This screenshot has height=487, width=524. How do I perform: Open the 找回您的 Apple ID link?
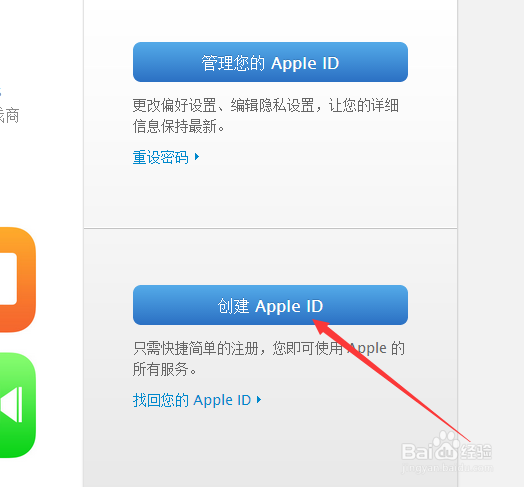[192, 400]
